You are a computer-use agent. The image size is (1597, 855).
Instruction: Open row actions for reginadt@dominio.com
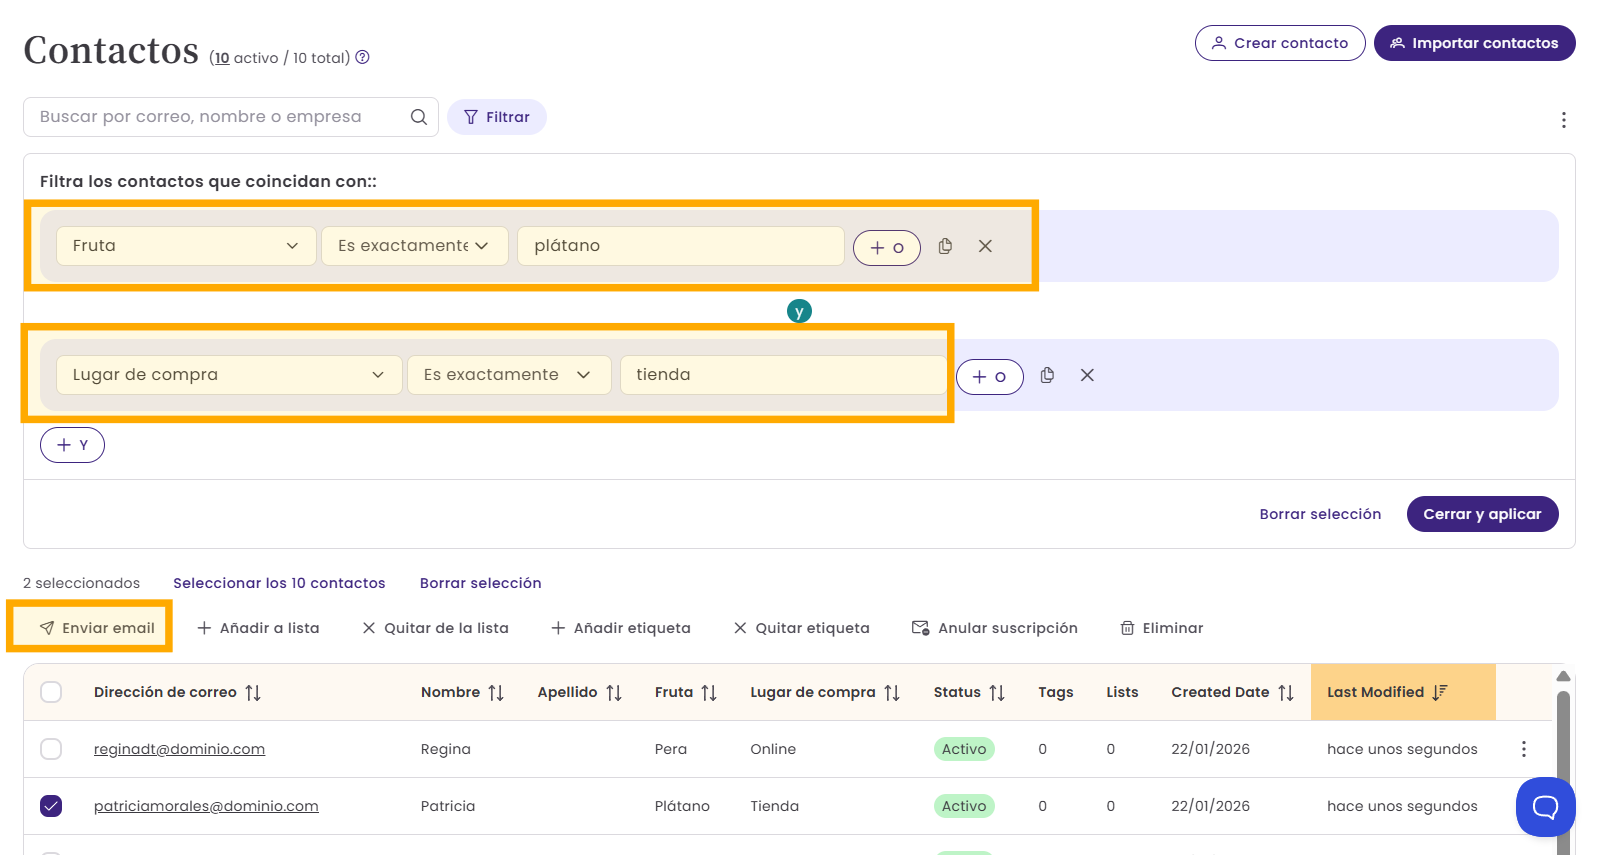[x=1523, y=749]
